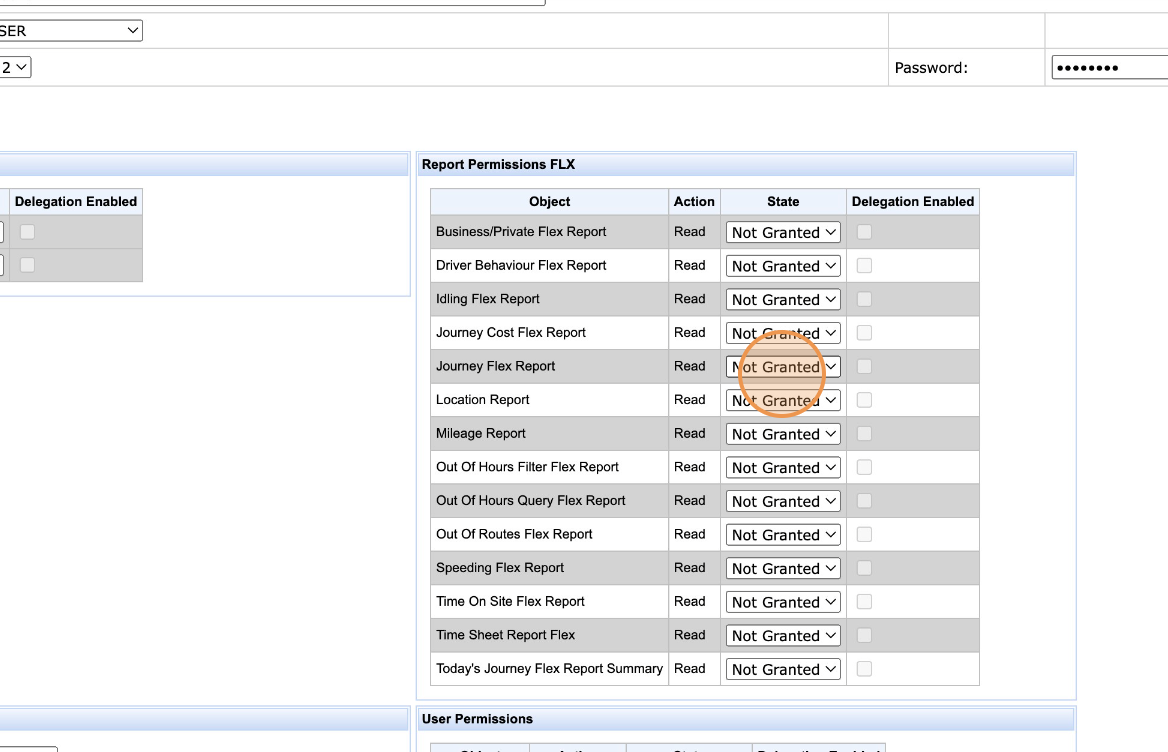
Task: Expand Today's Journey Flex Report Summary state dropdown
Action: (x=783, y=669)
